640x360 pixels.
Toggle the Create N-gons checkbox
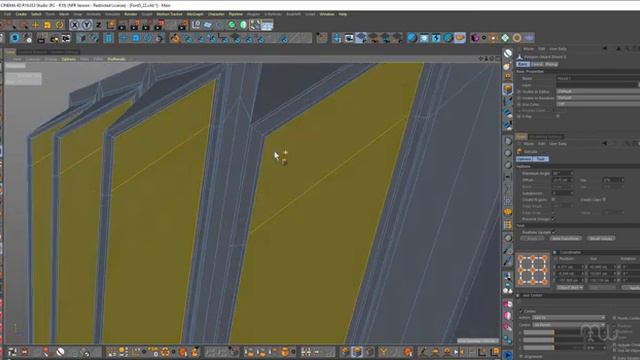point(553,200)
